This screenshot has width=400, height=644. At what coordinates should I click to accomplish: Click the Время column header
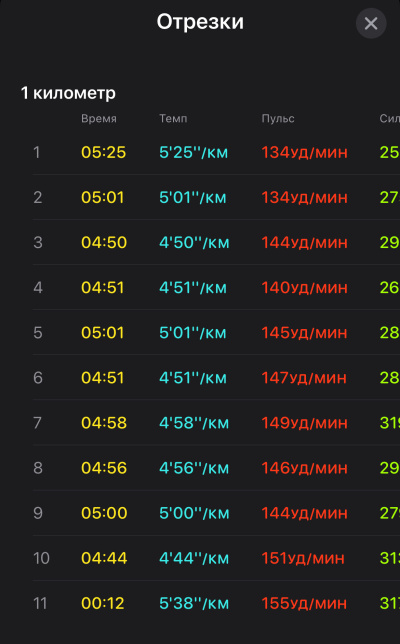coord(99,119)
